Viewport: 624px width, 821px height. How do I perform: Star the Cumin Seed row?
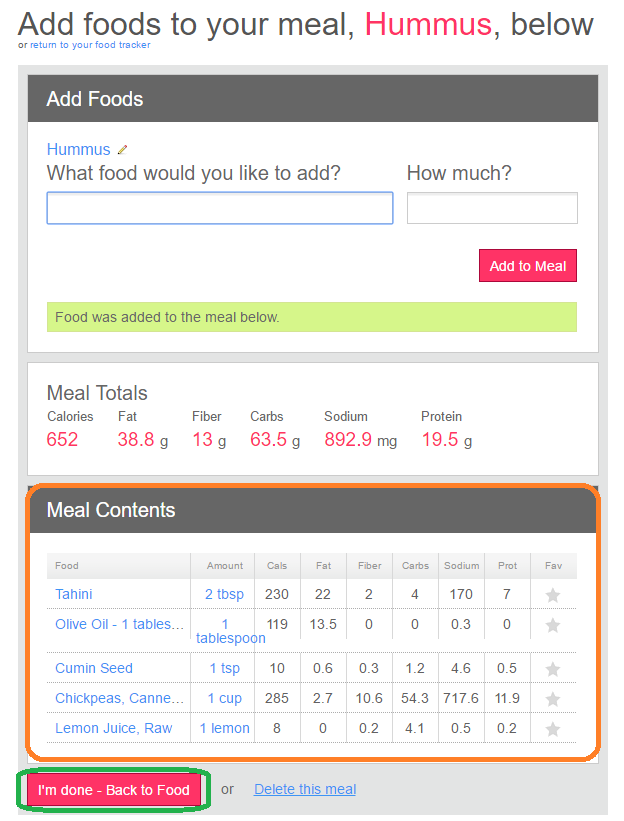coord(553,669)
